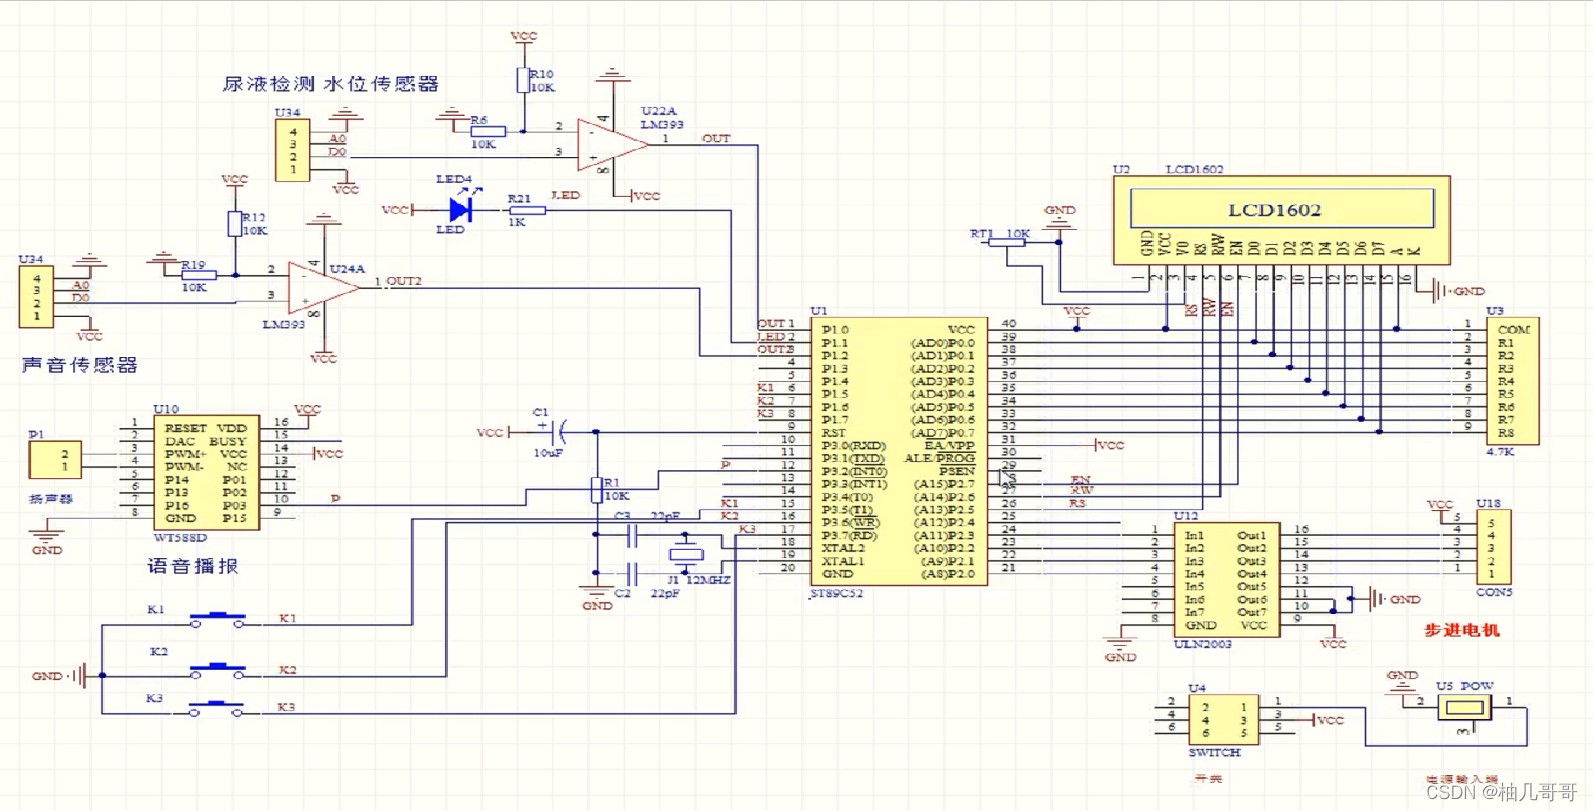Select the C1 10uF capacitor symbol
The height and width of the screenshot is (811, 1593).
558,432
